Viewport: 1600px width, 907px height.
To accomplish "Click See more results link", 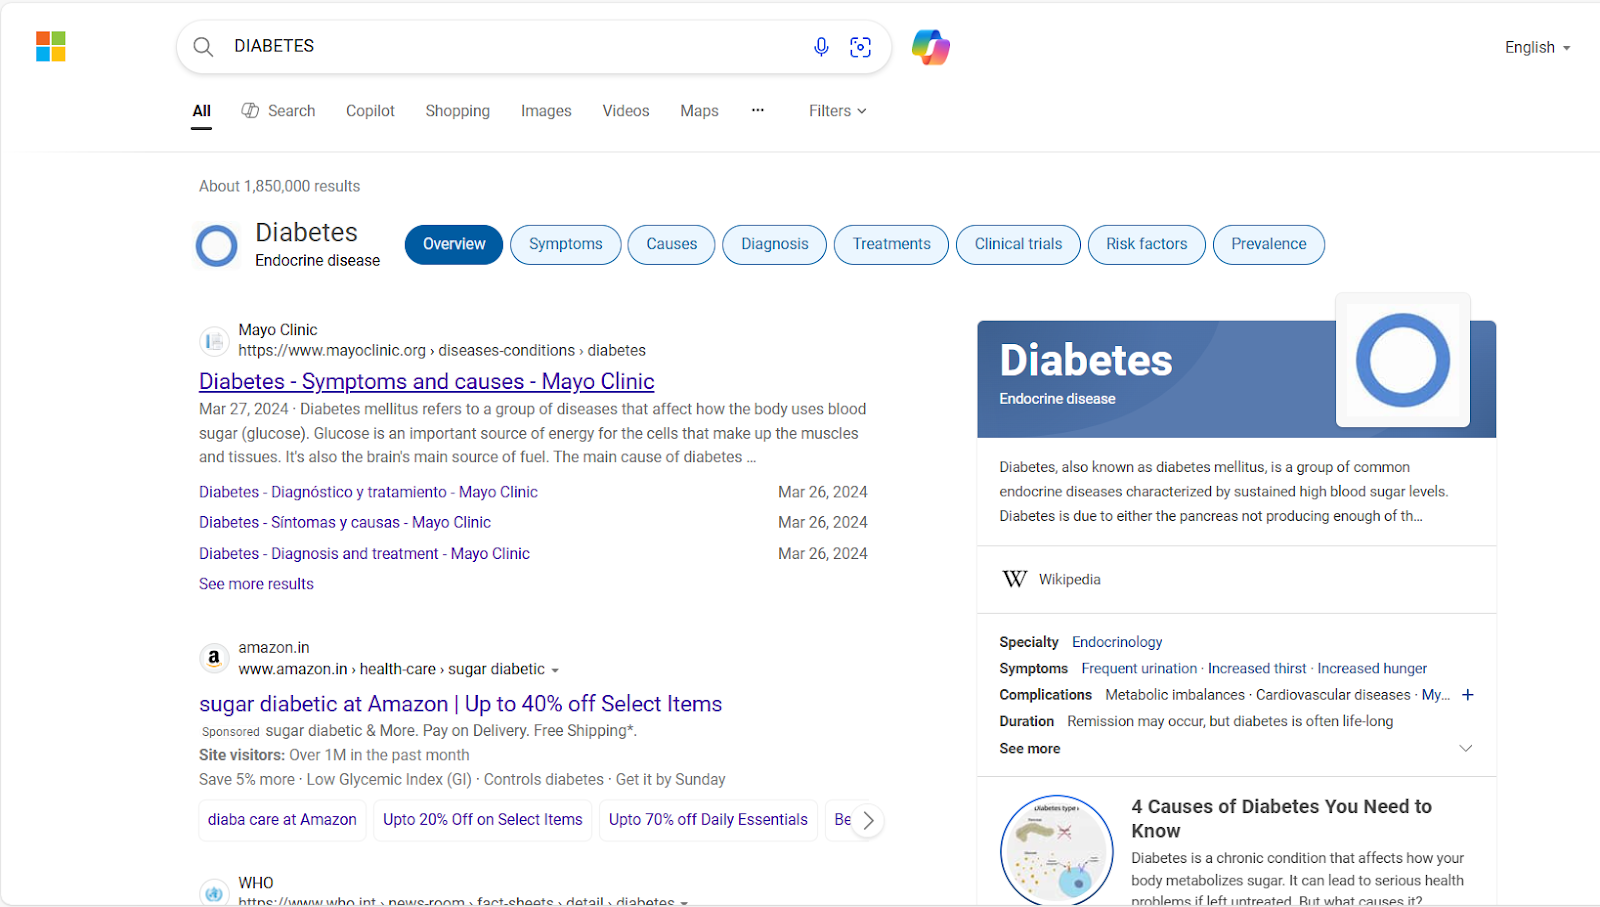I will coord(256,584).
